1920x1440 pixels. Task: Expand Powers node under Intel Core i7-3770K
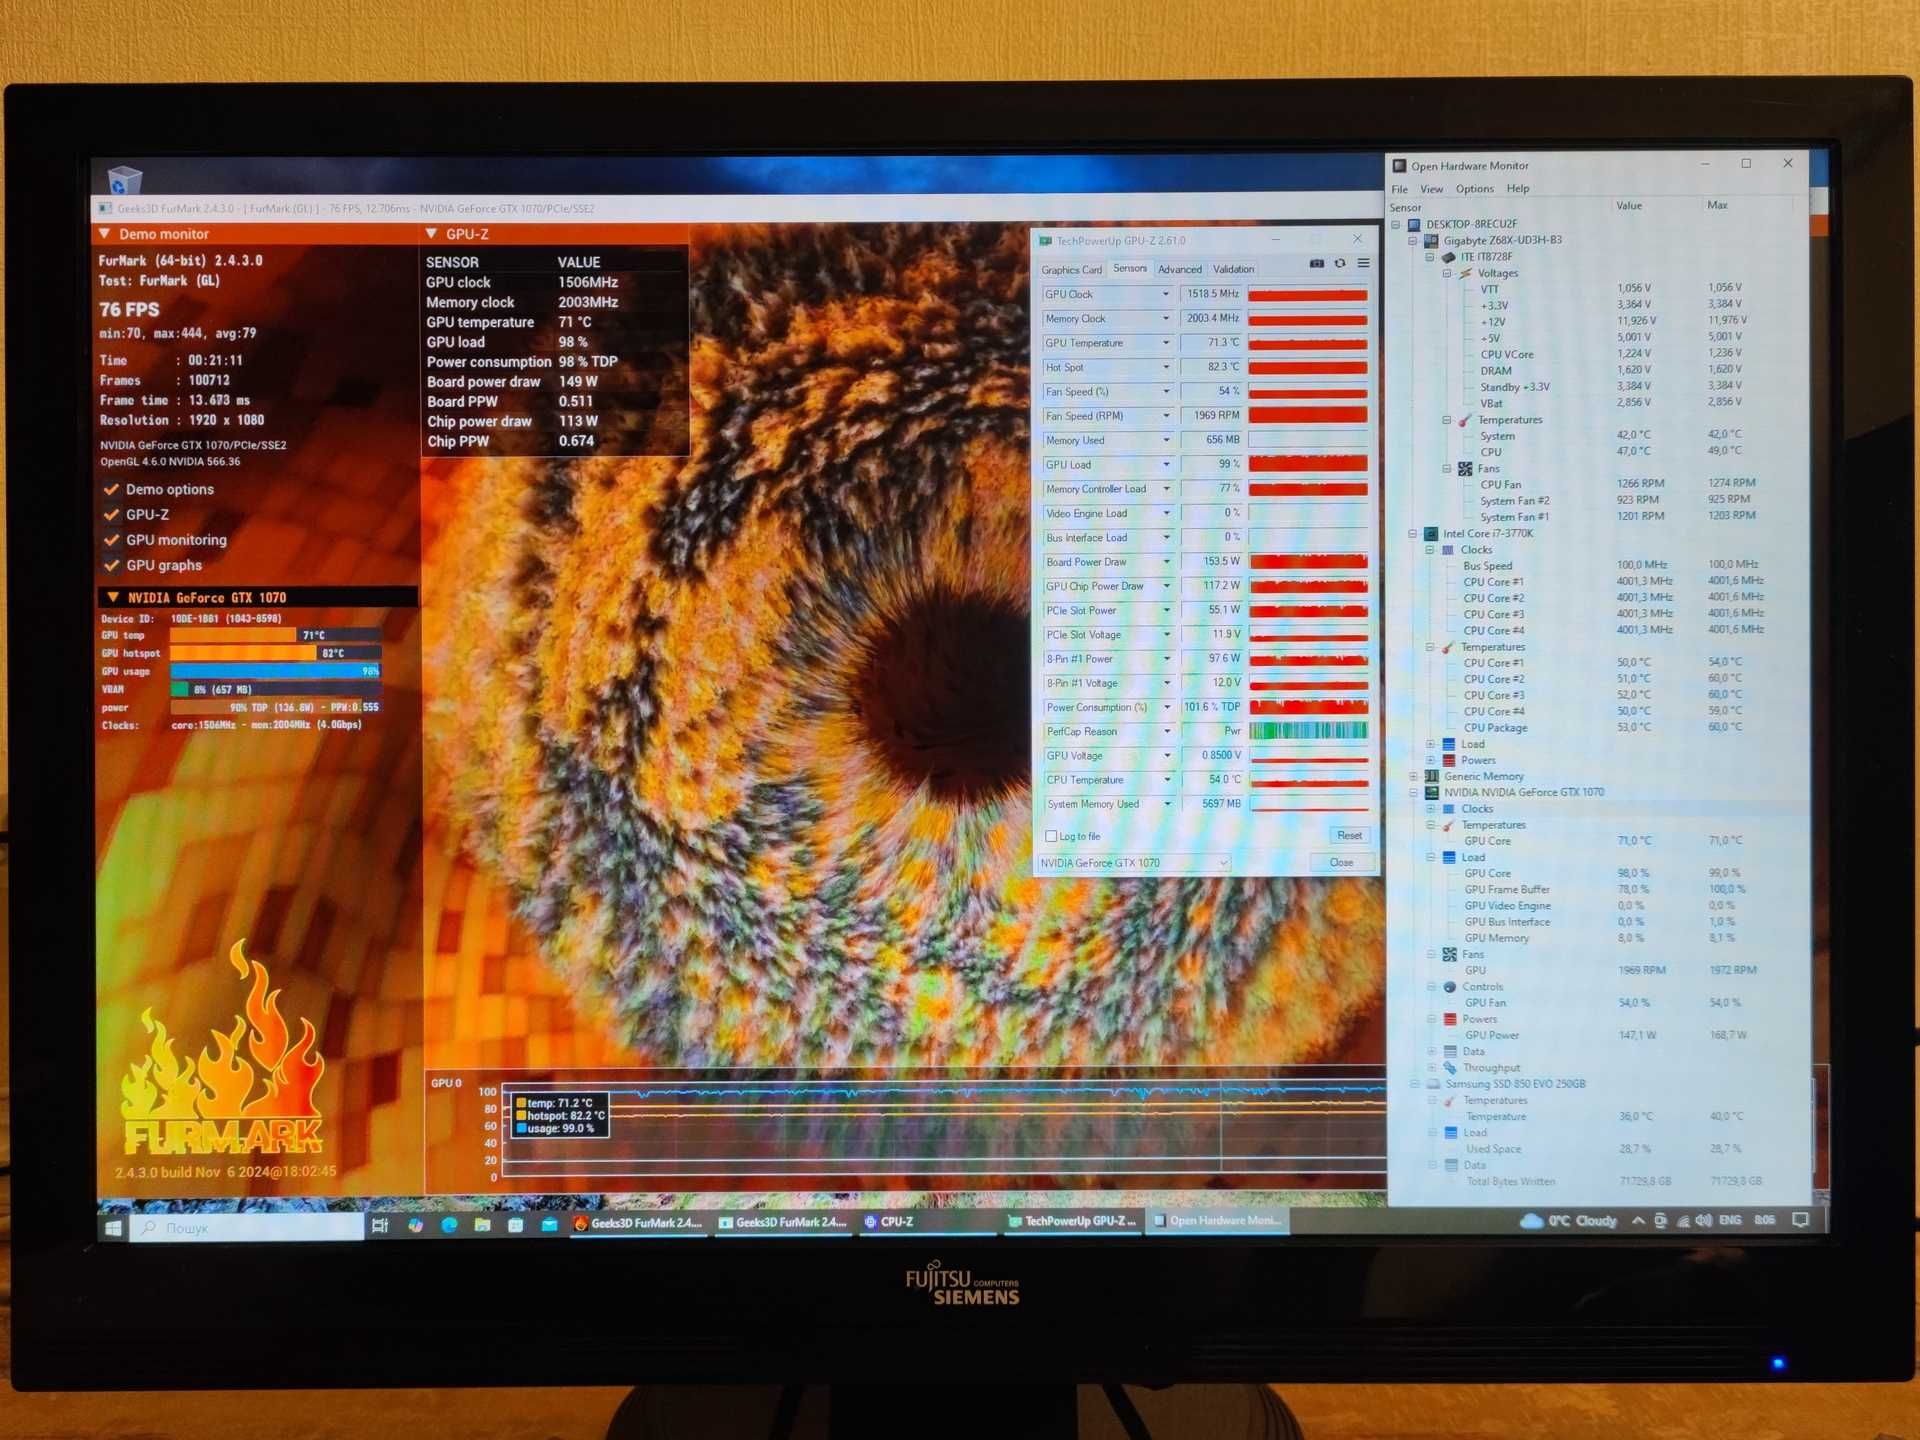click(x=1430, y=761)
